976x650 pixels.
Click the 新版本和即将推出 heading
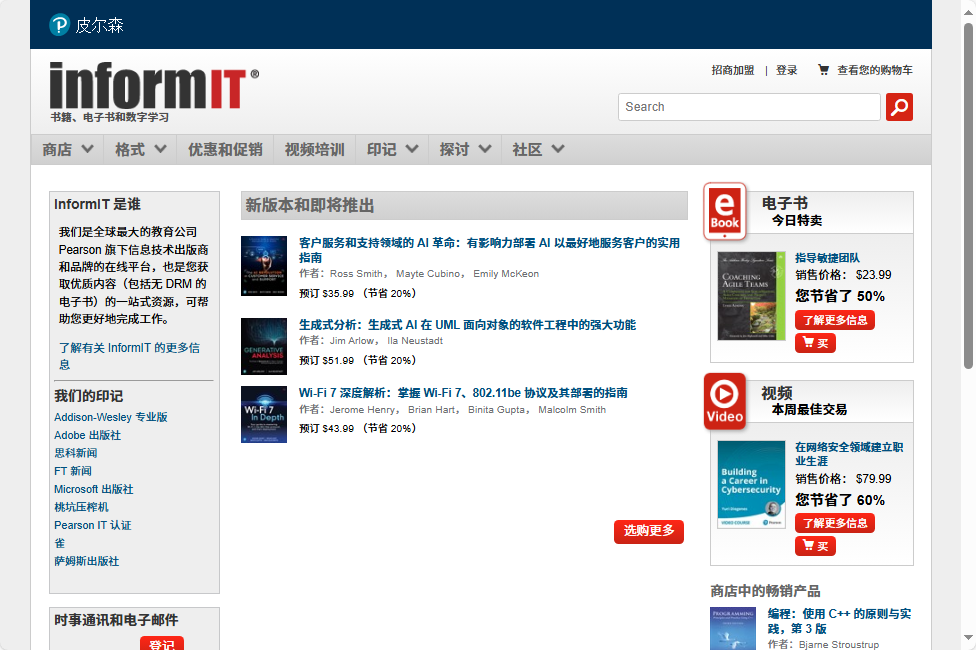pos(309,205)
